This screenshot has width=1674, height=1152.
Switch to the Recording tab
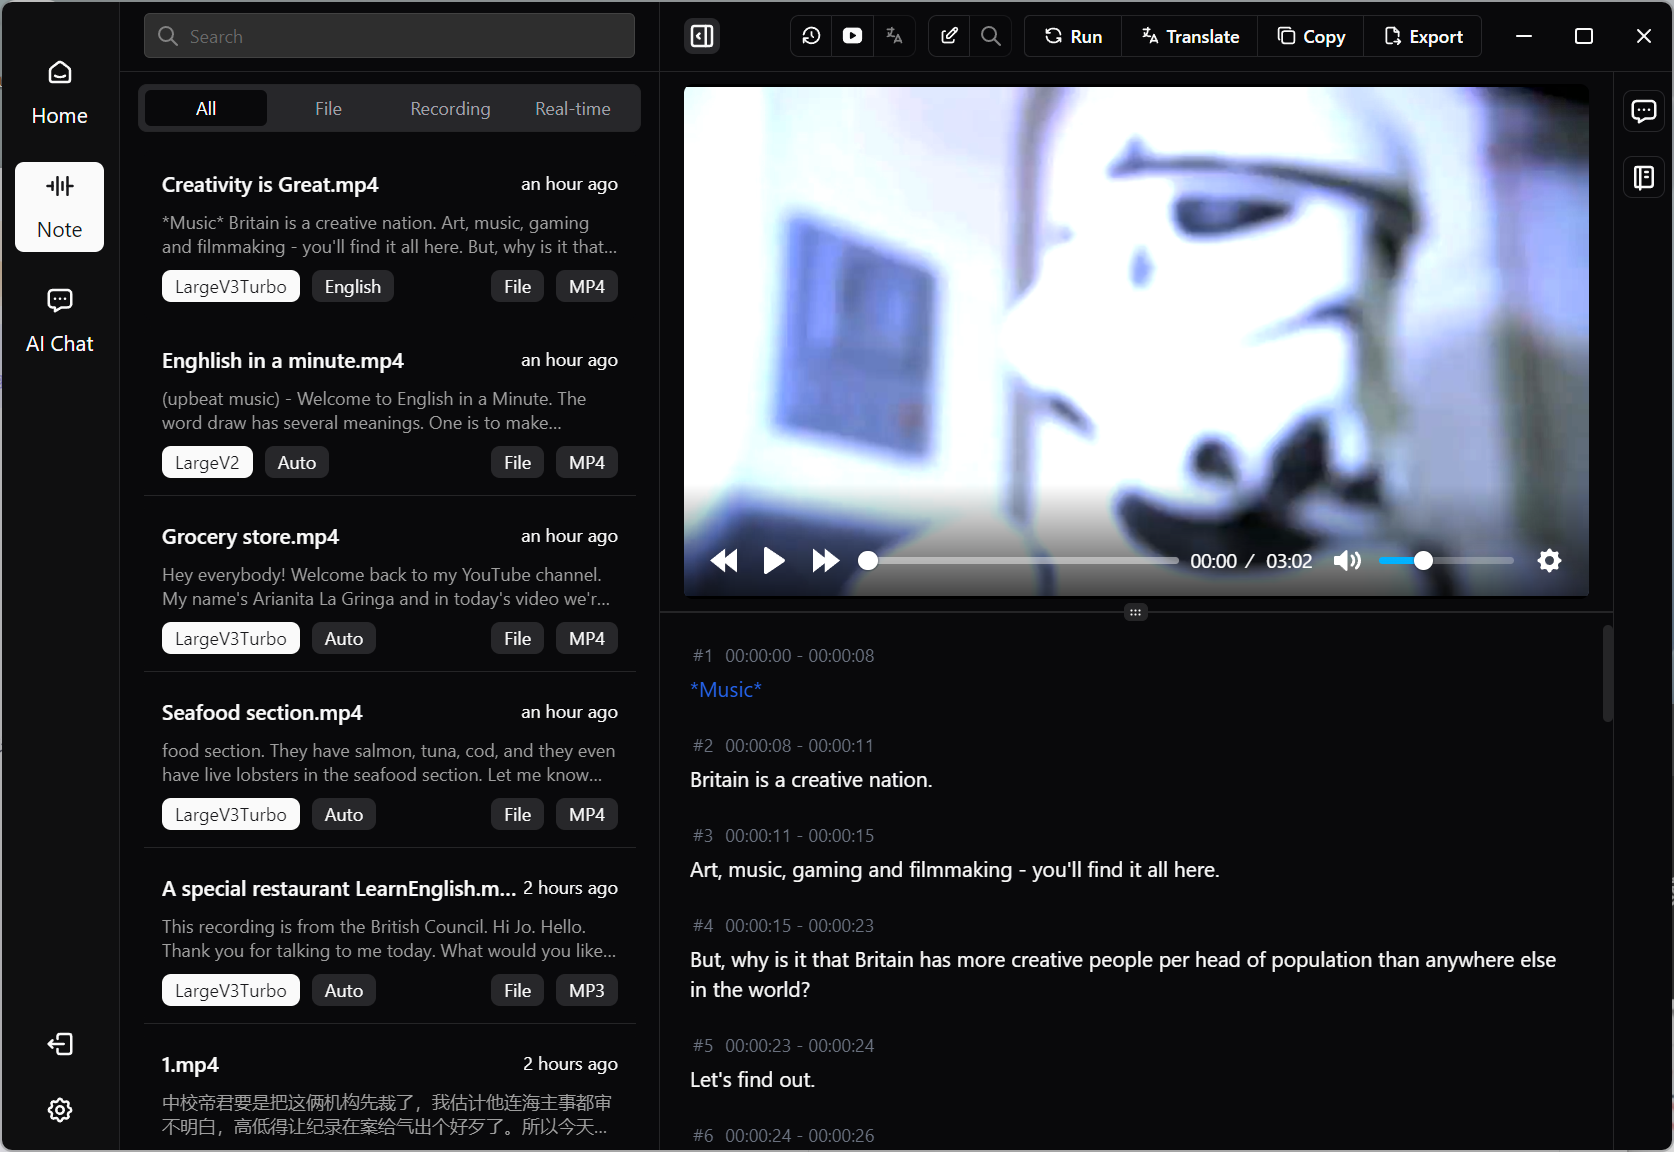click(x=450, y=109)
